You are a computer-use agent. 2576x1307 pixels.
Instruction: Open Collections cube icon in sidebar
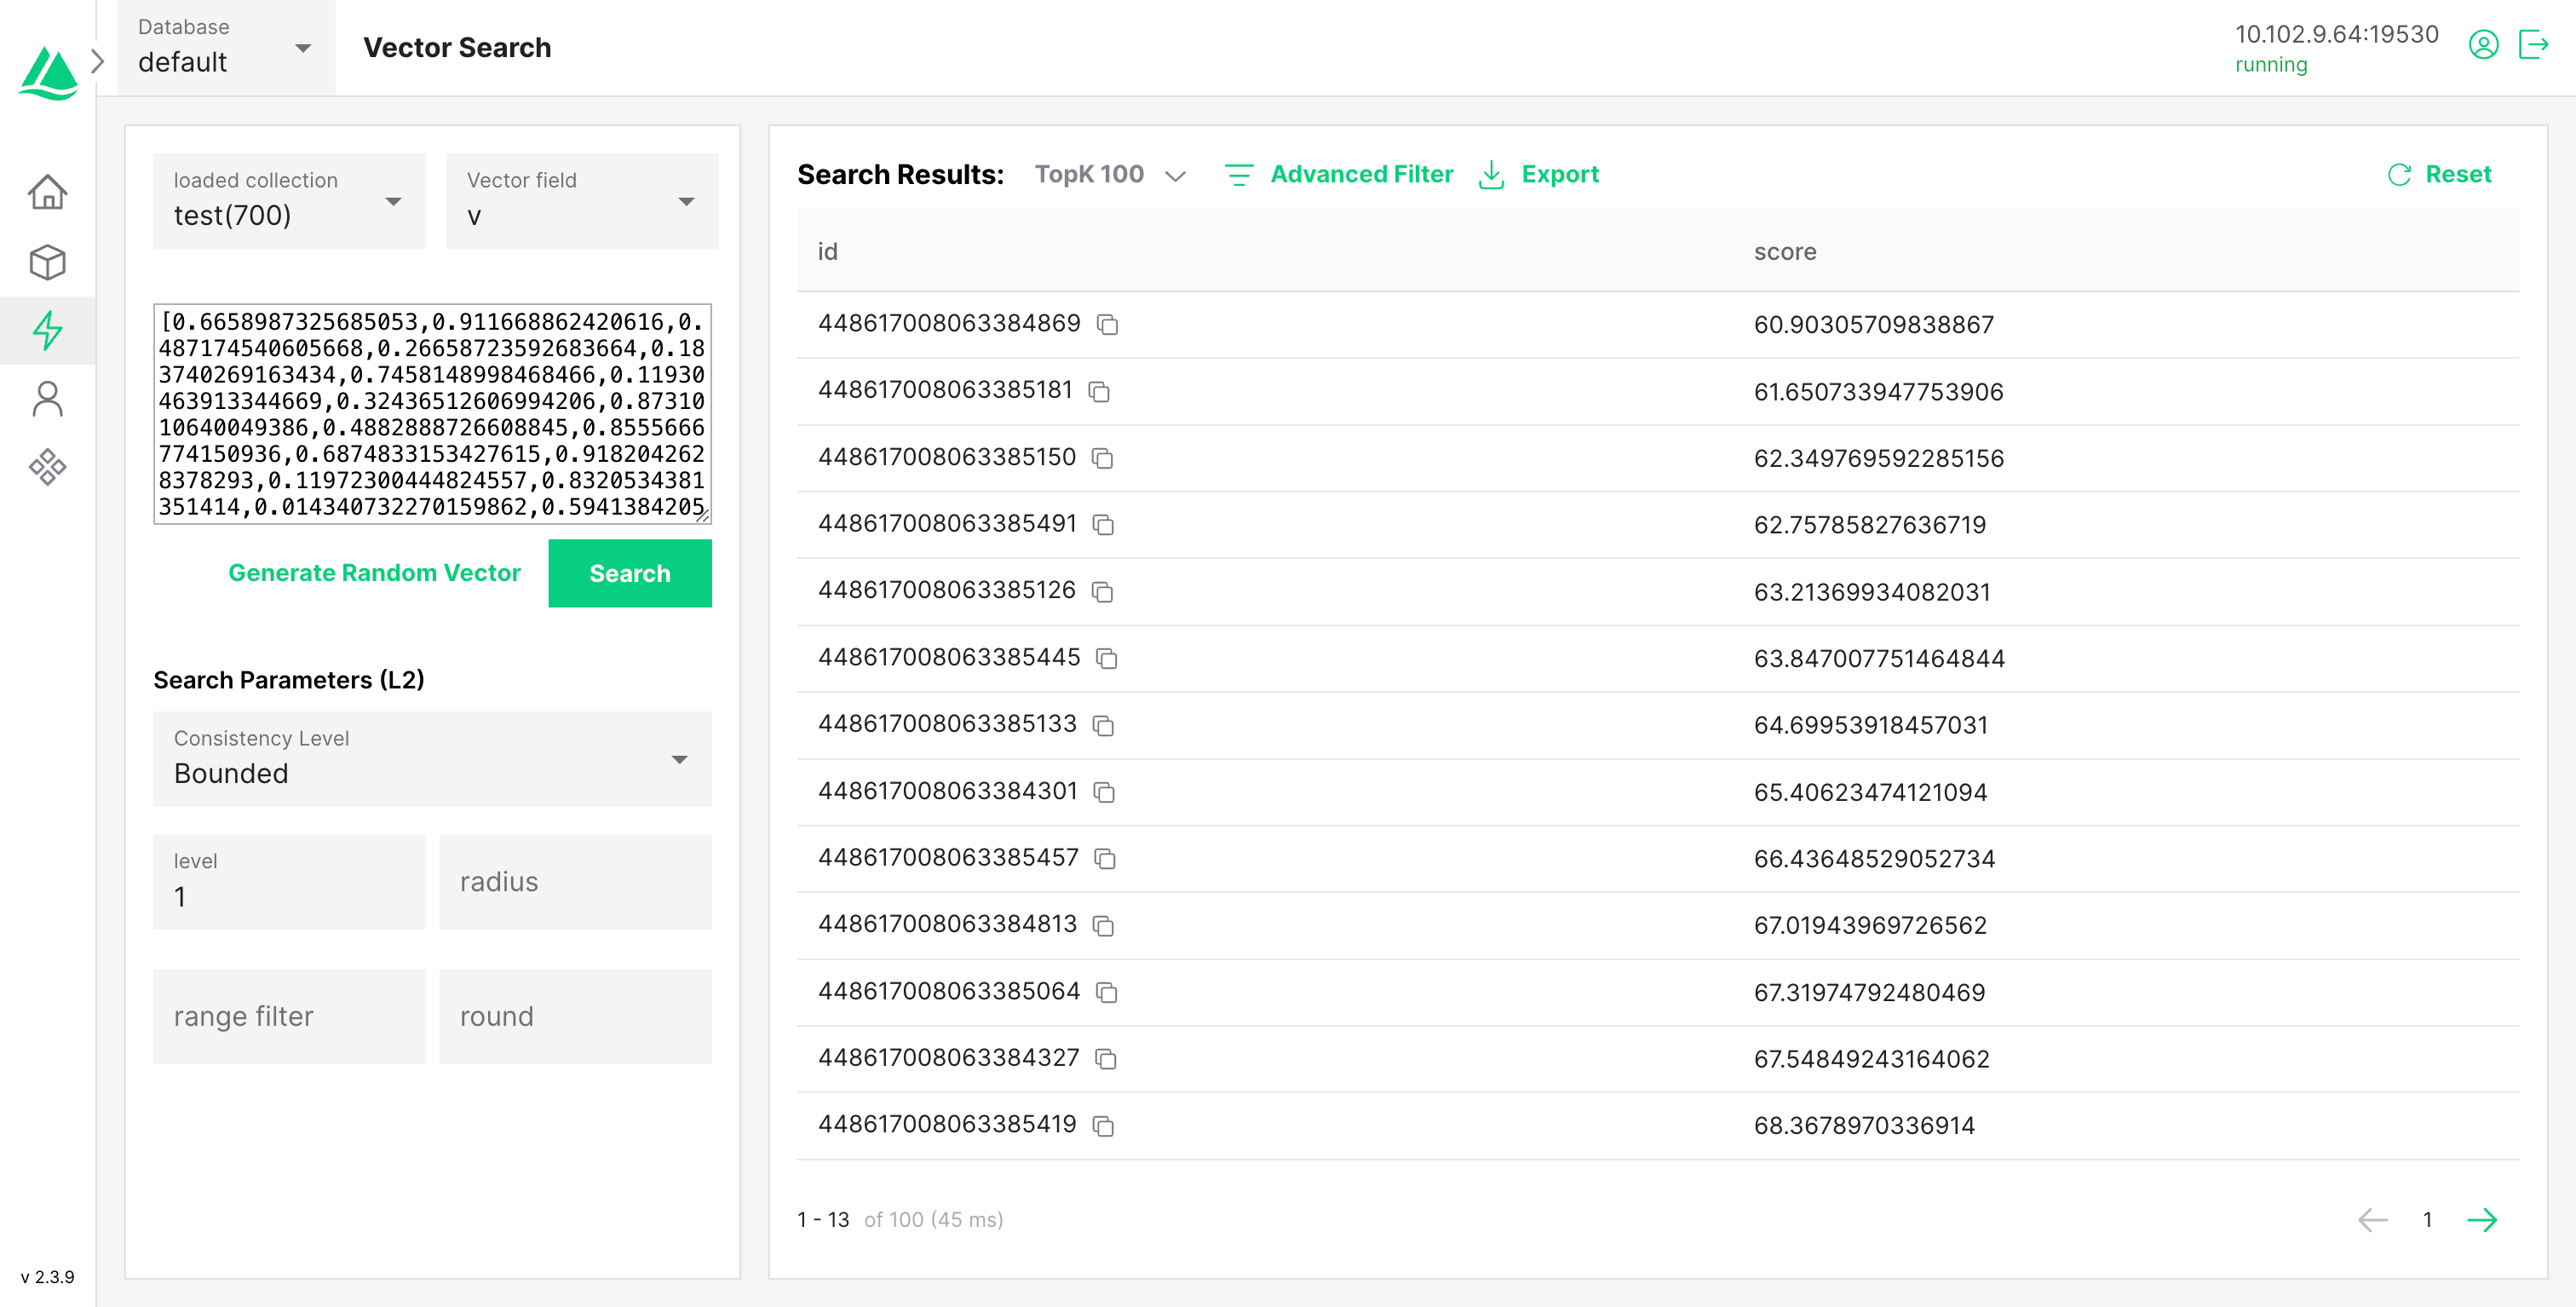[47, 262]
